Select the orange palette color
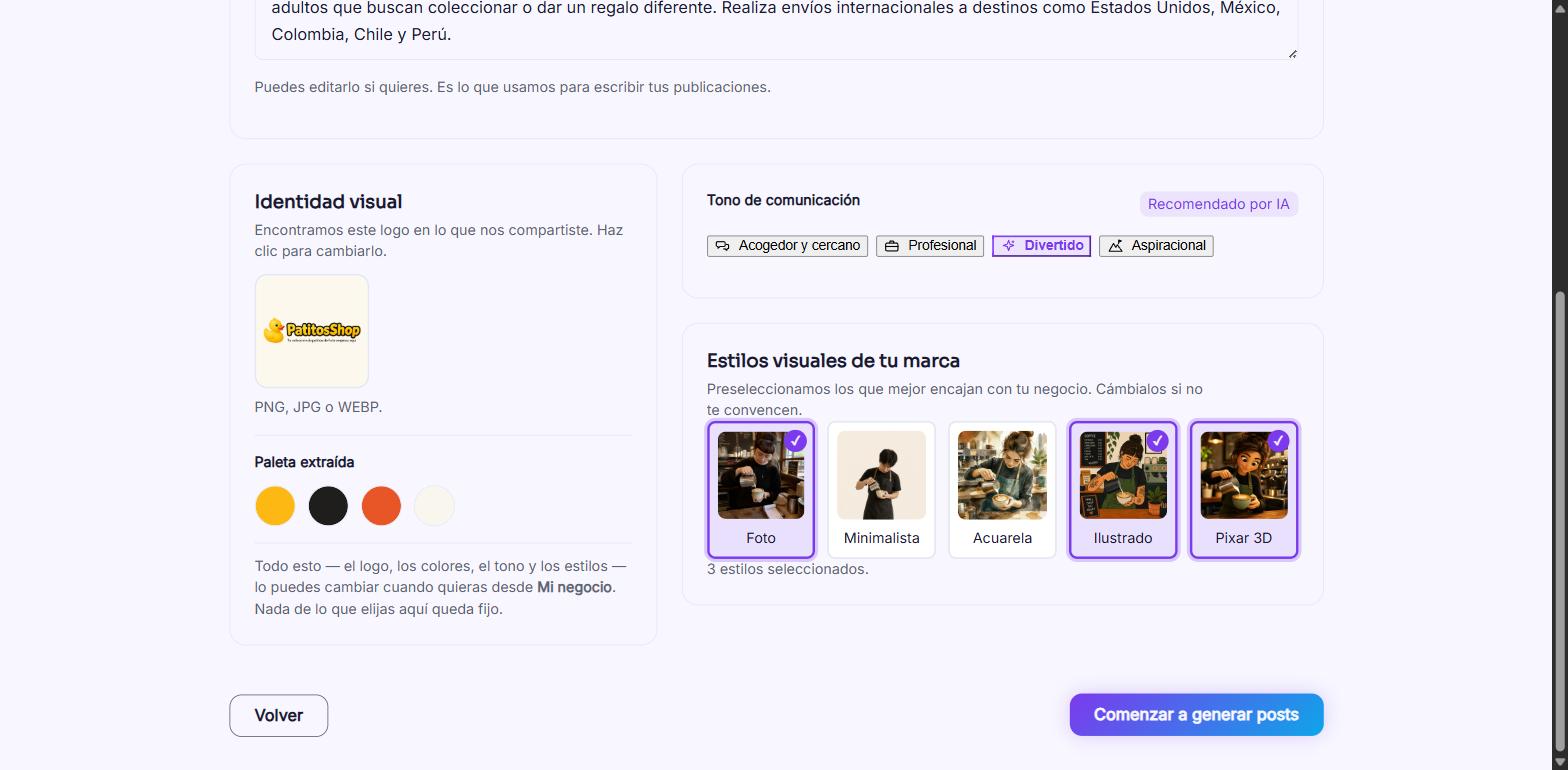This screenshot has width=1568, height=770. (x=381, y=506)
